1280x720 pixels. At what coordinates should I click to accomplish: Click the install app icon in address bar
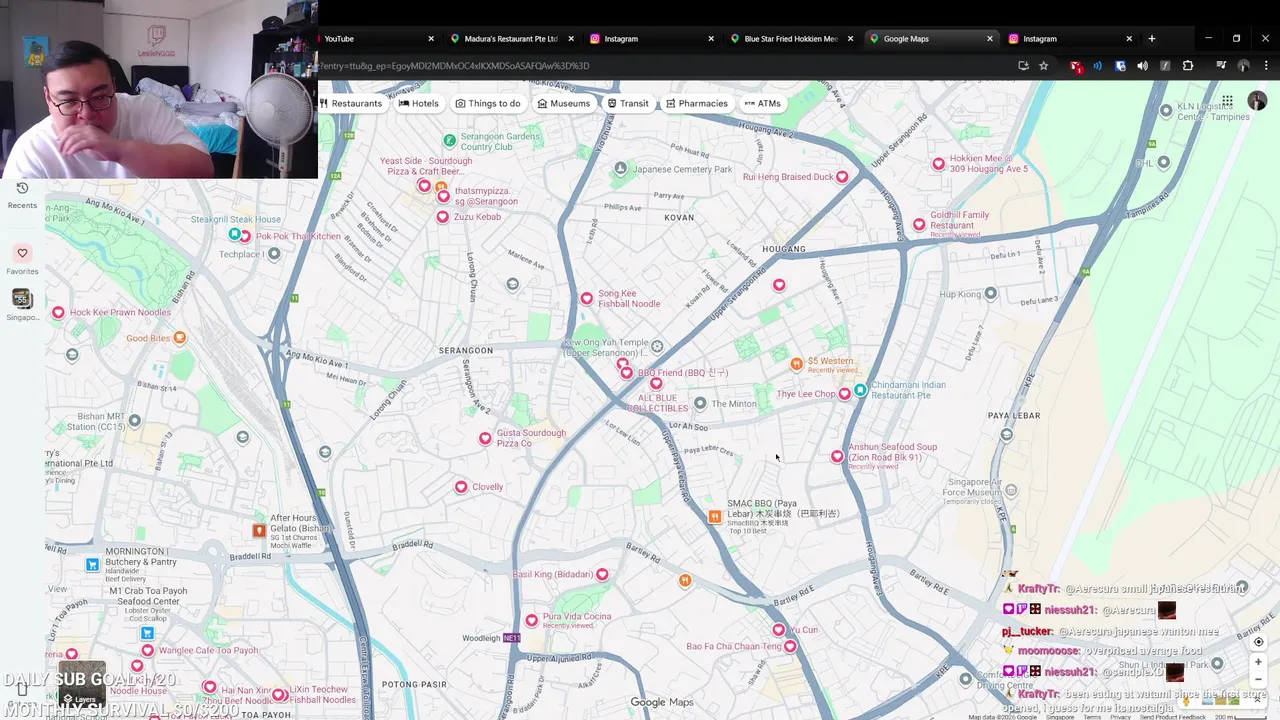tap(1023, 66)
